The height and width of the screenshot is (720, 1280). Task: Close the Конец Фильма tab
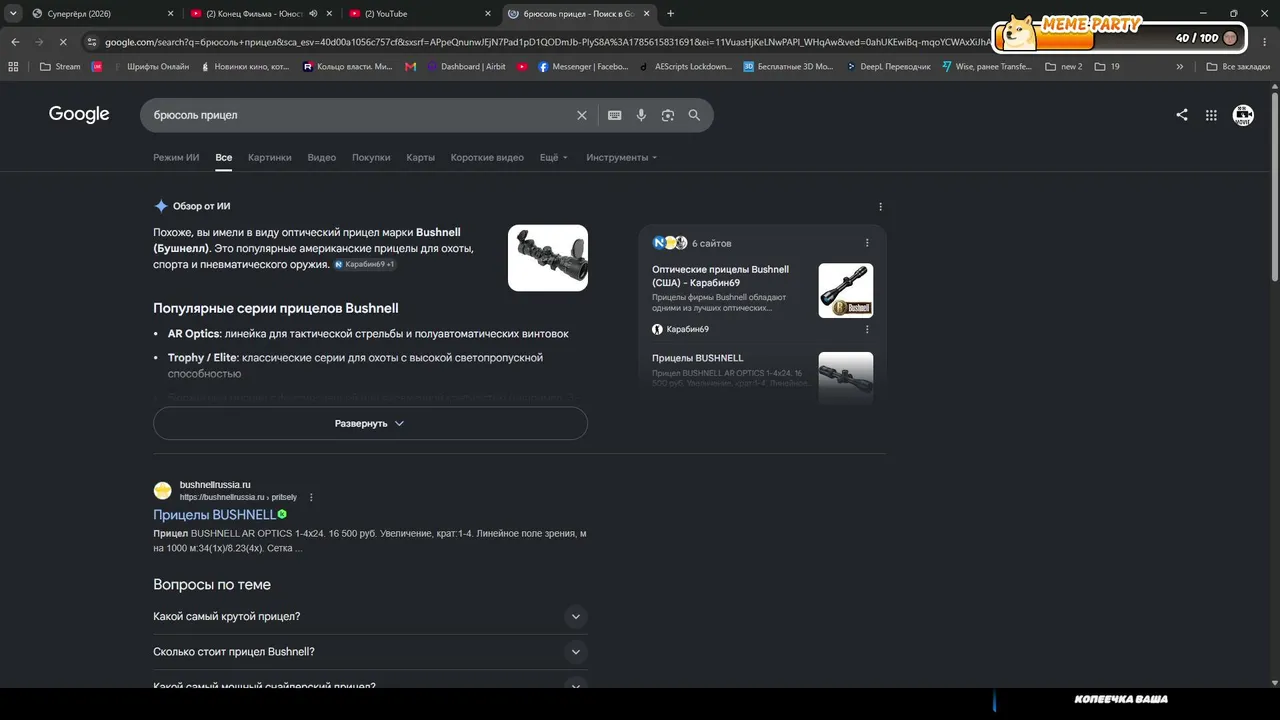coord(329,13)
